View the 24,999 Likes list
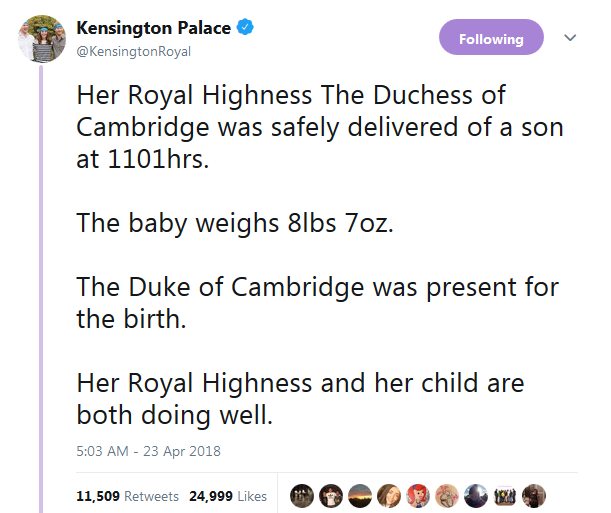Image resolution: width=611 pixels, height=513 pixels. (227, 496)
